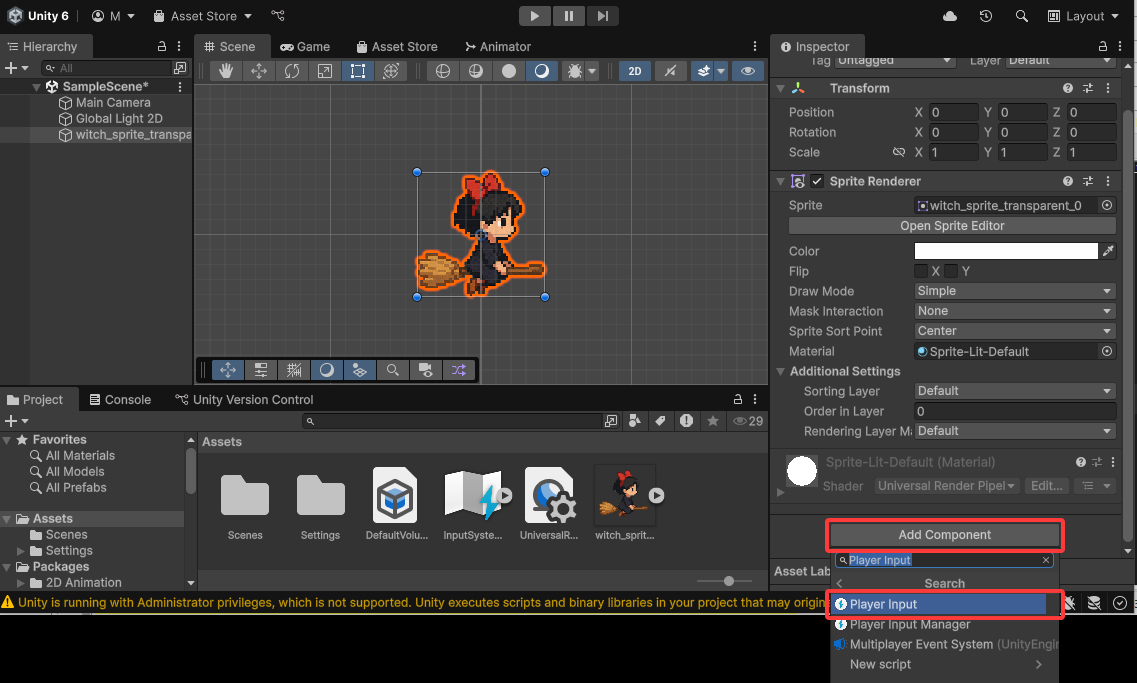The image size is (1137, 683).
Task: Select the Move tool in Scene toolbar
Action: tap(259, 71)
